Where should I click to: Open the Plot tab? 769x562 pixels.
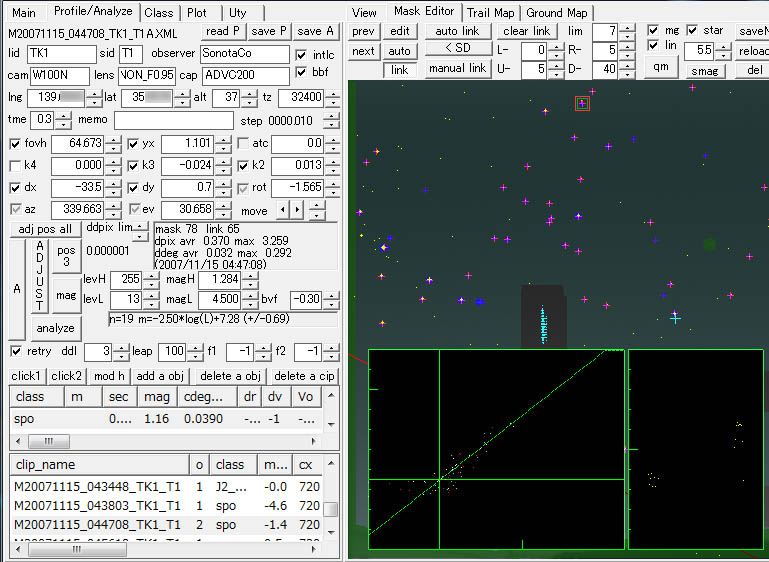tap(196, 13)
